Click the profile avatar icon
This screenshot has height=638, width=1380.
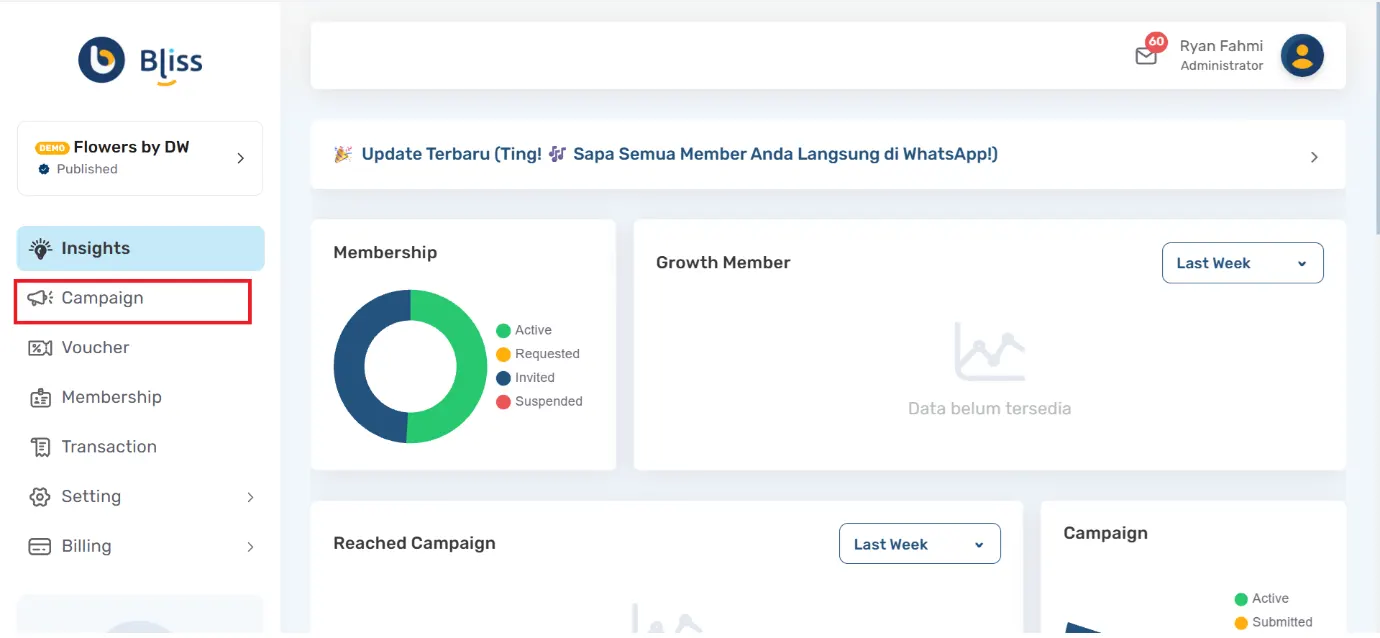click(1302, 55)
